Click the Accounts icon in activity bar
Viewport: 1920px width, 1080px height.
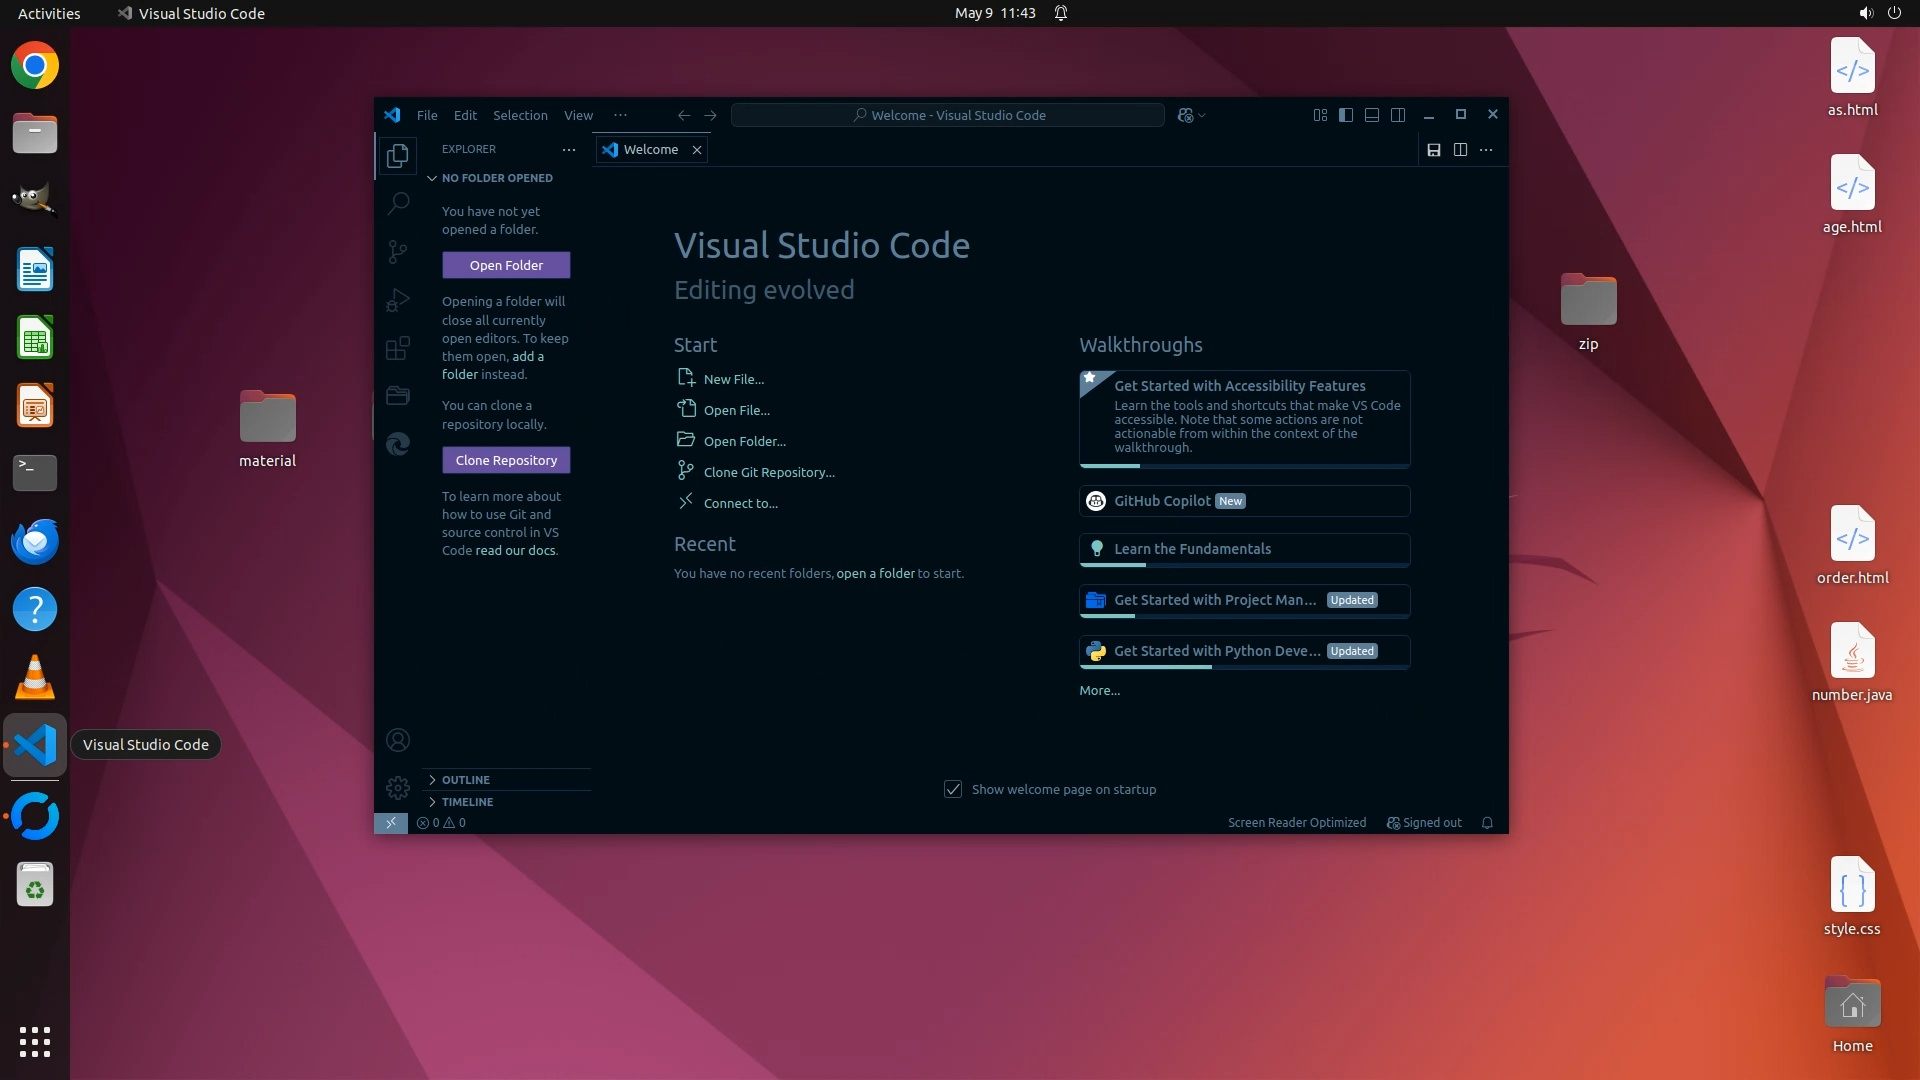398,740
